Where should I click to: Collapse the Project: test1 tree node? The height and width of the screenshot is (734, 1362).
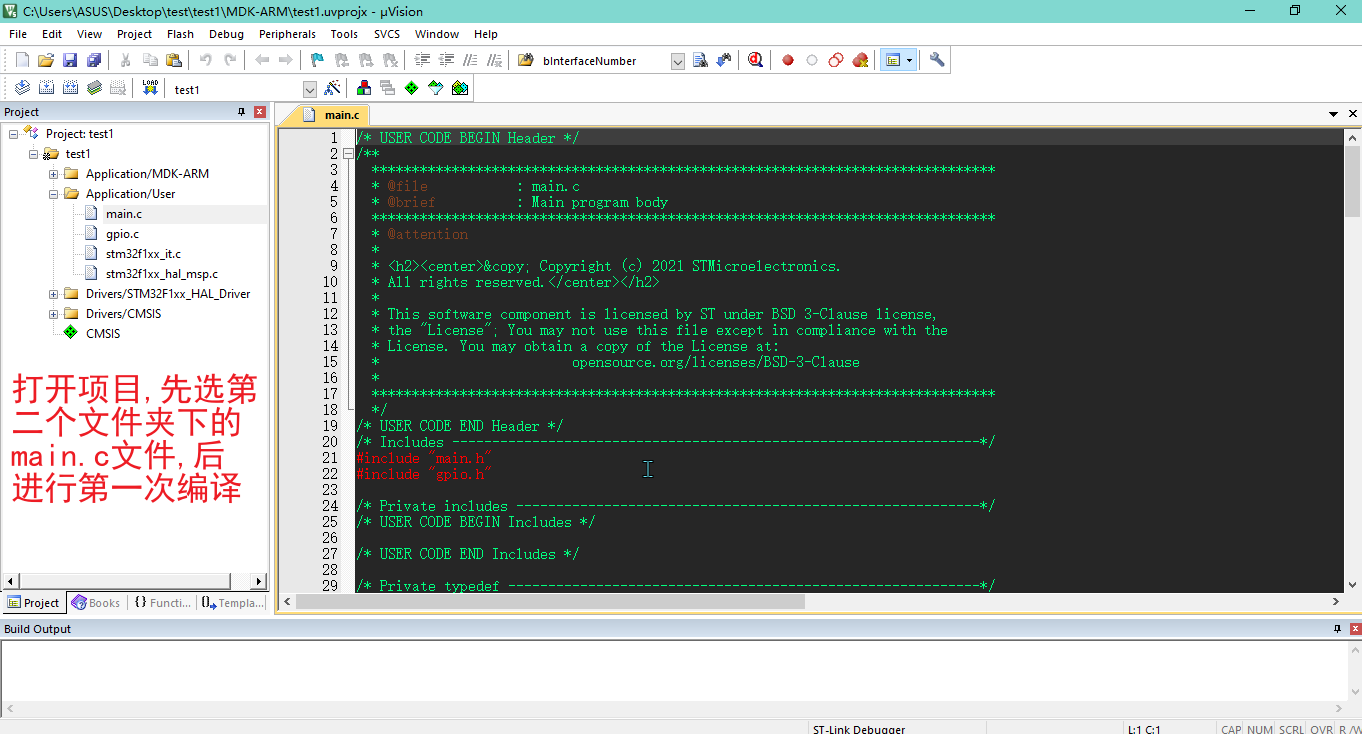pos(13,134)
